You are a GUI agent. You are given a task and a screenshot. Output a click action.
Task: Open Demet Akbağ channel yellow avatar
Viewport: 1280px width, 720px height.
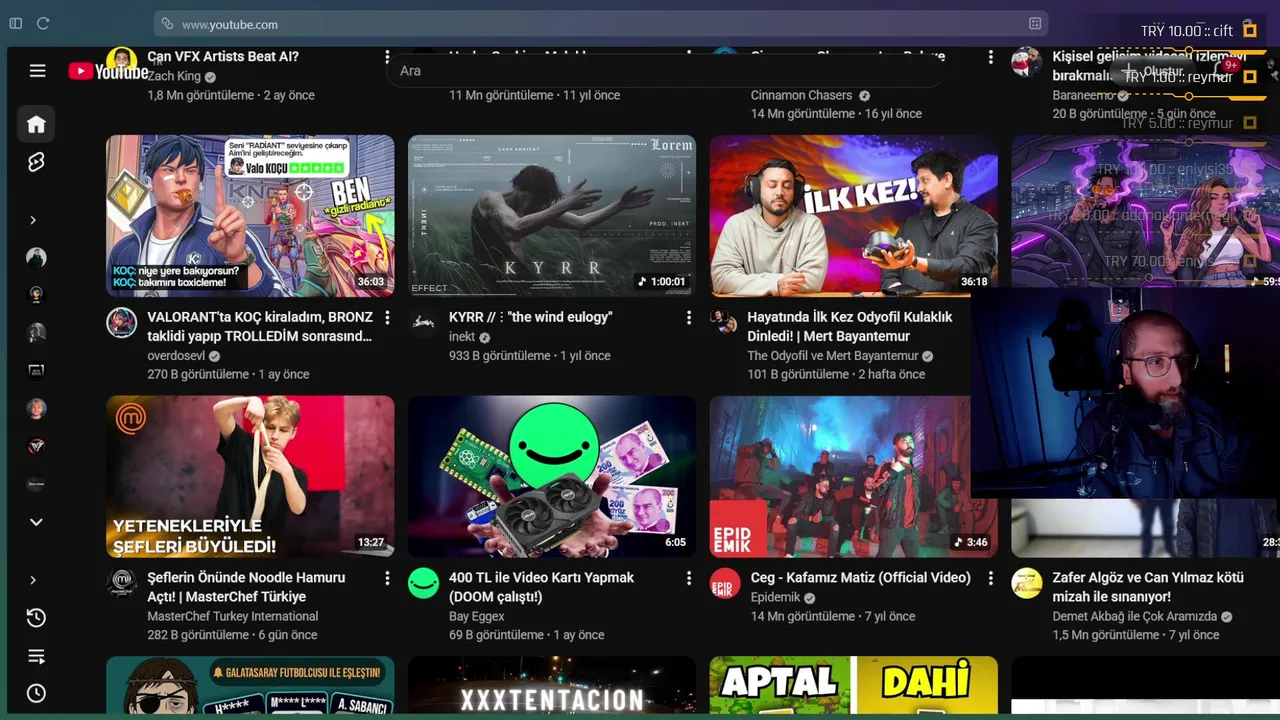tap(1026, 583)
